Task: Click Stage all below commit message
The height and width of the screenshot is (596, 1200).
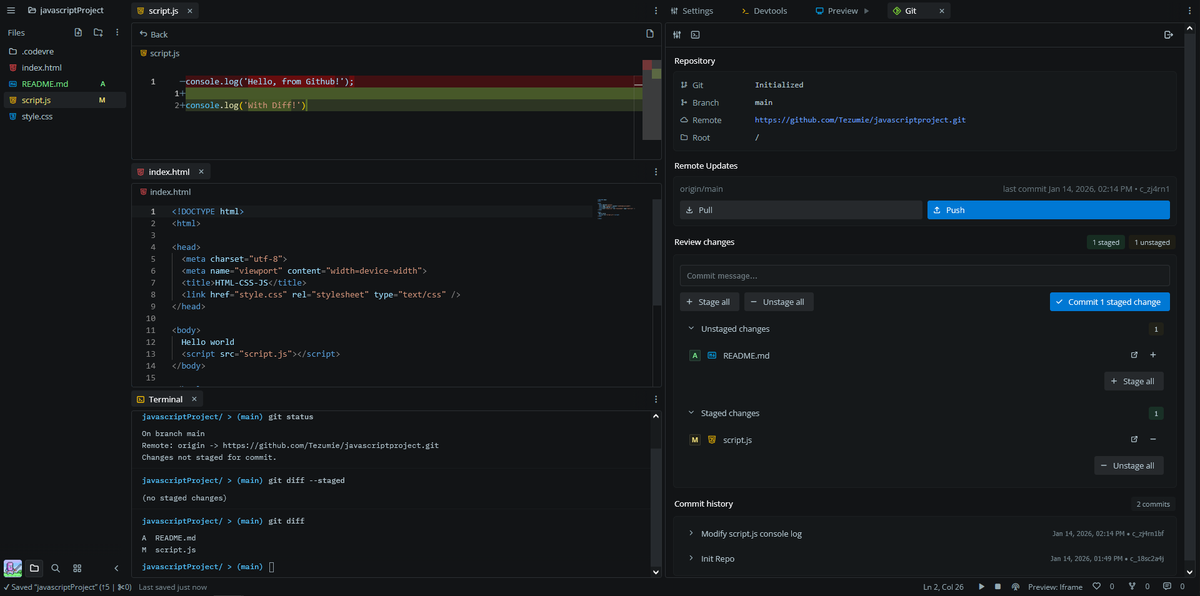Action: (709, 302)
